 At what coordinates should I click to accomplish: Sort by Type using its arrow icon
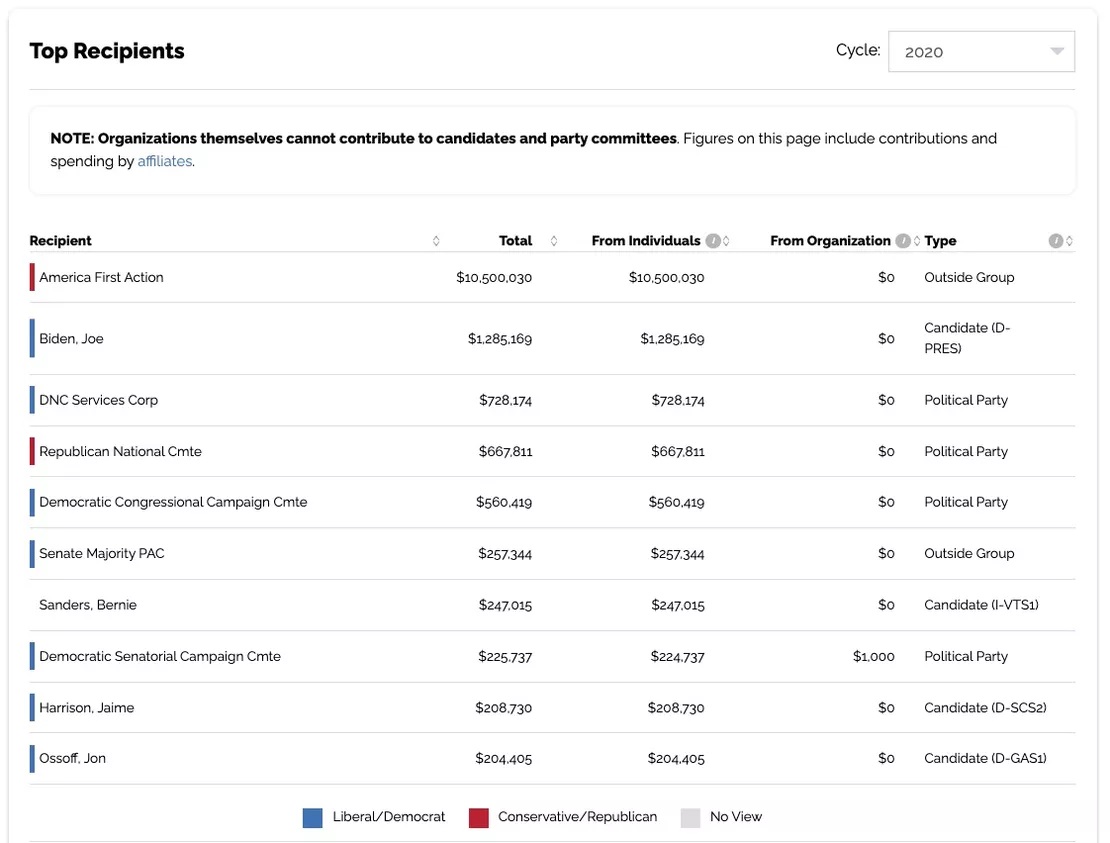pyautogui.click(x=1069, y=241)
